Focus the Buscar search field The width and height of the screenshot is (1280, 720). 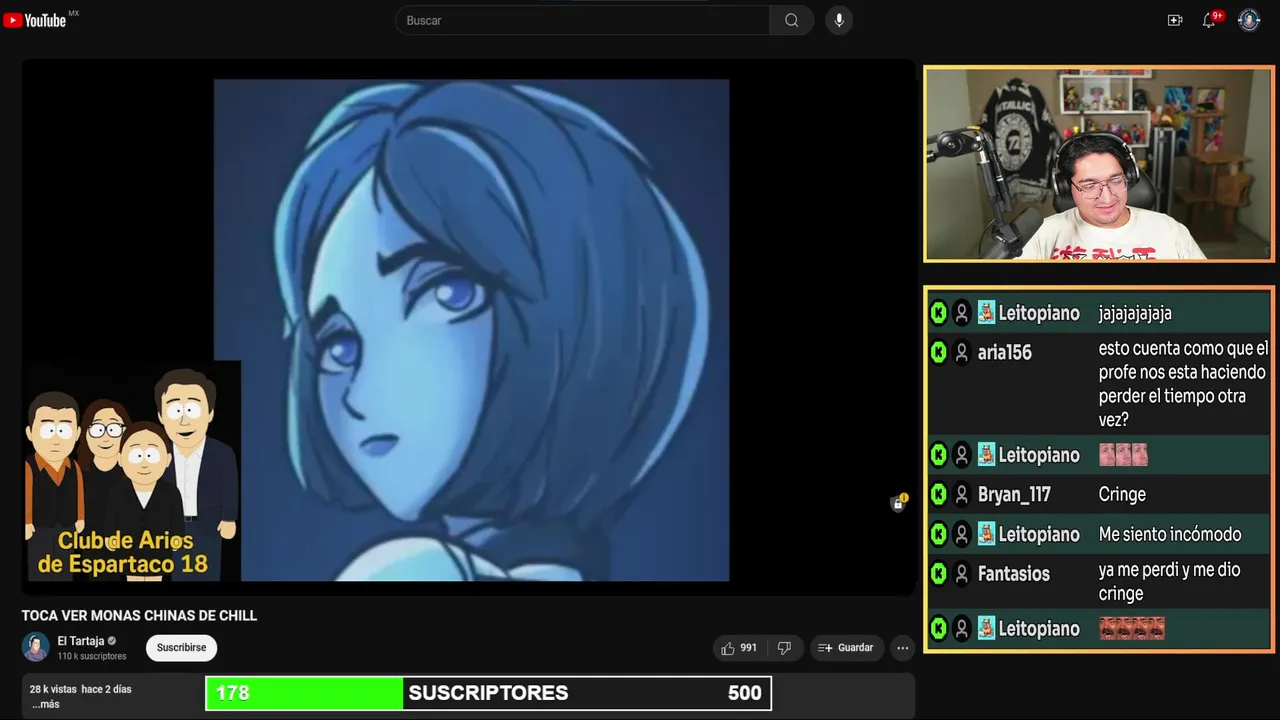(x=583, y=20)
